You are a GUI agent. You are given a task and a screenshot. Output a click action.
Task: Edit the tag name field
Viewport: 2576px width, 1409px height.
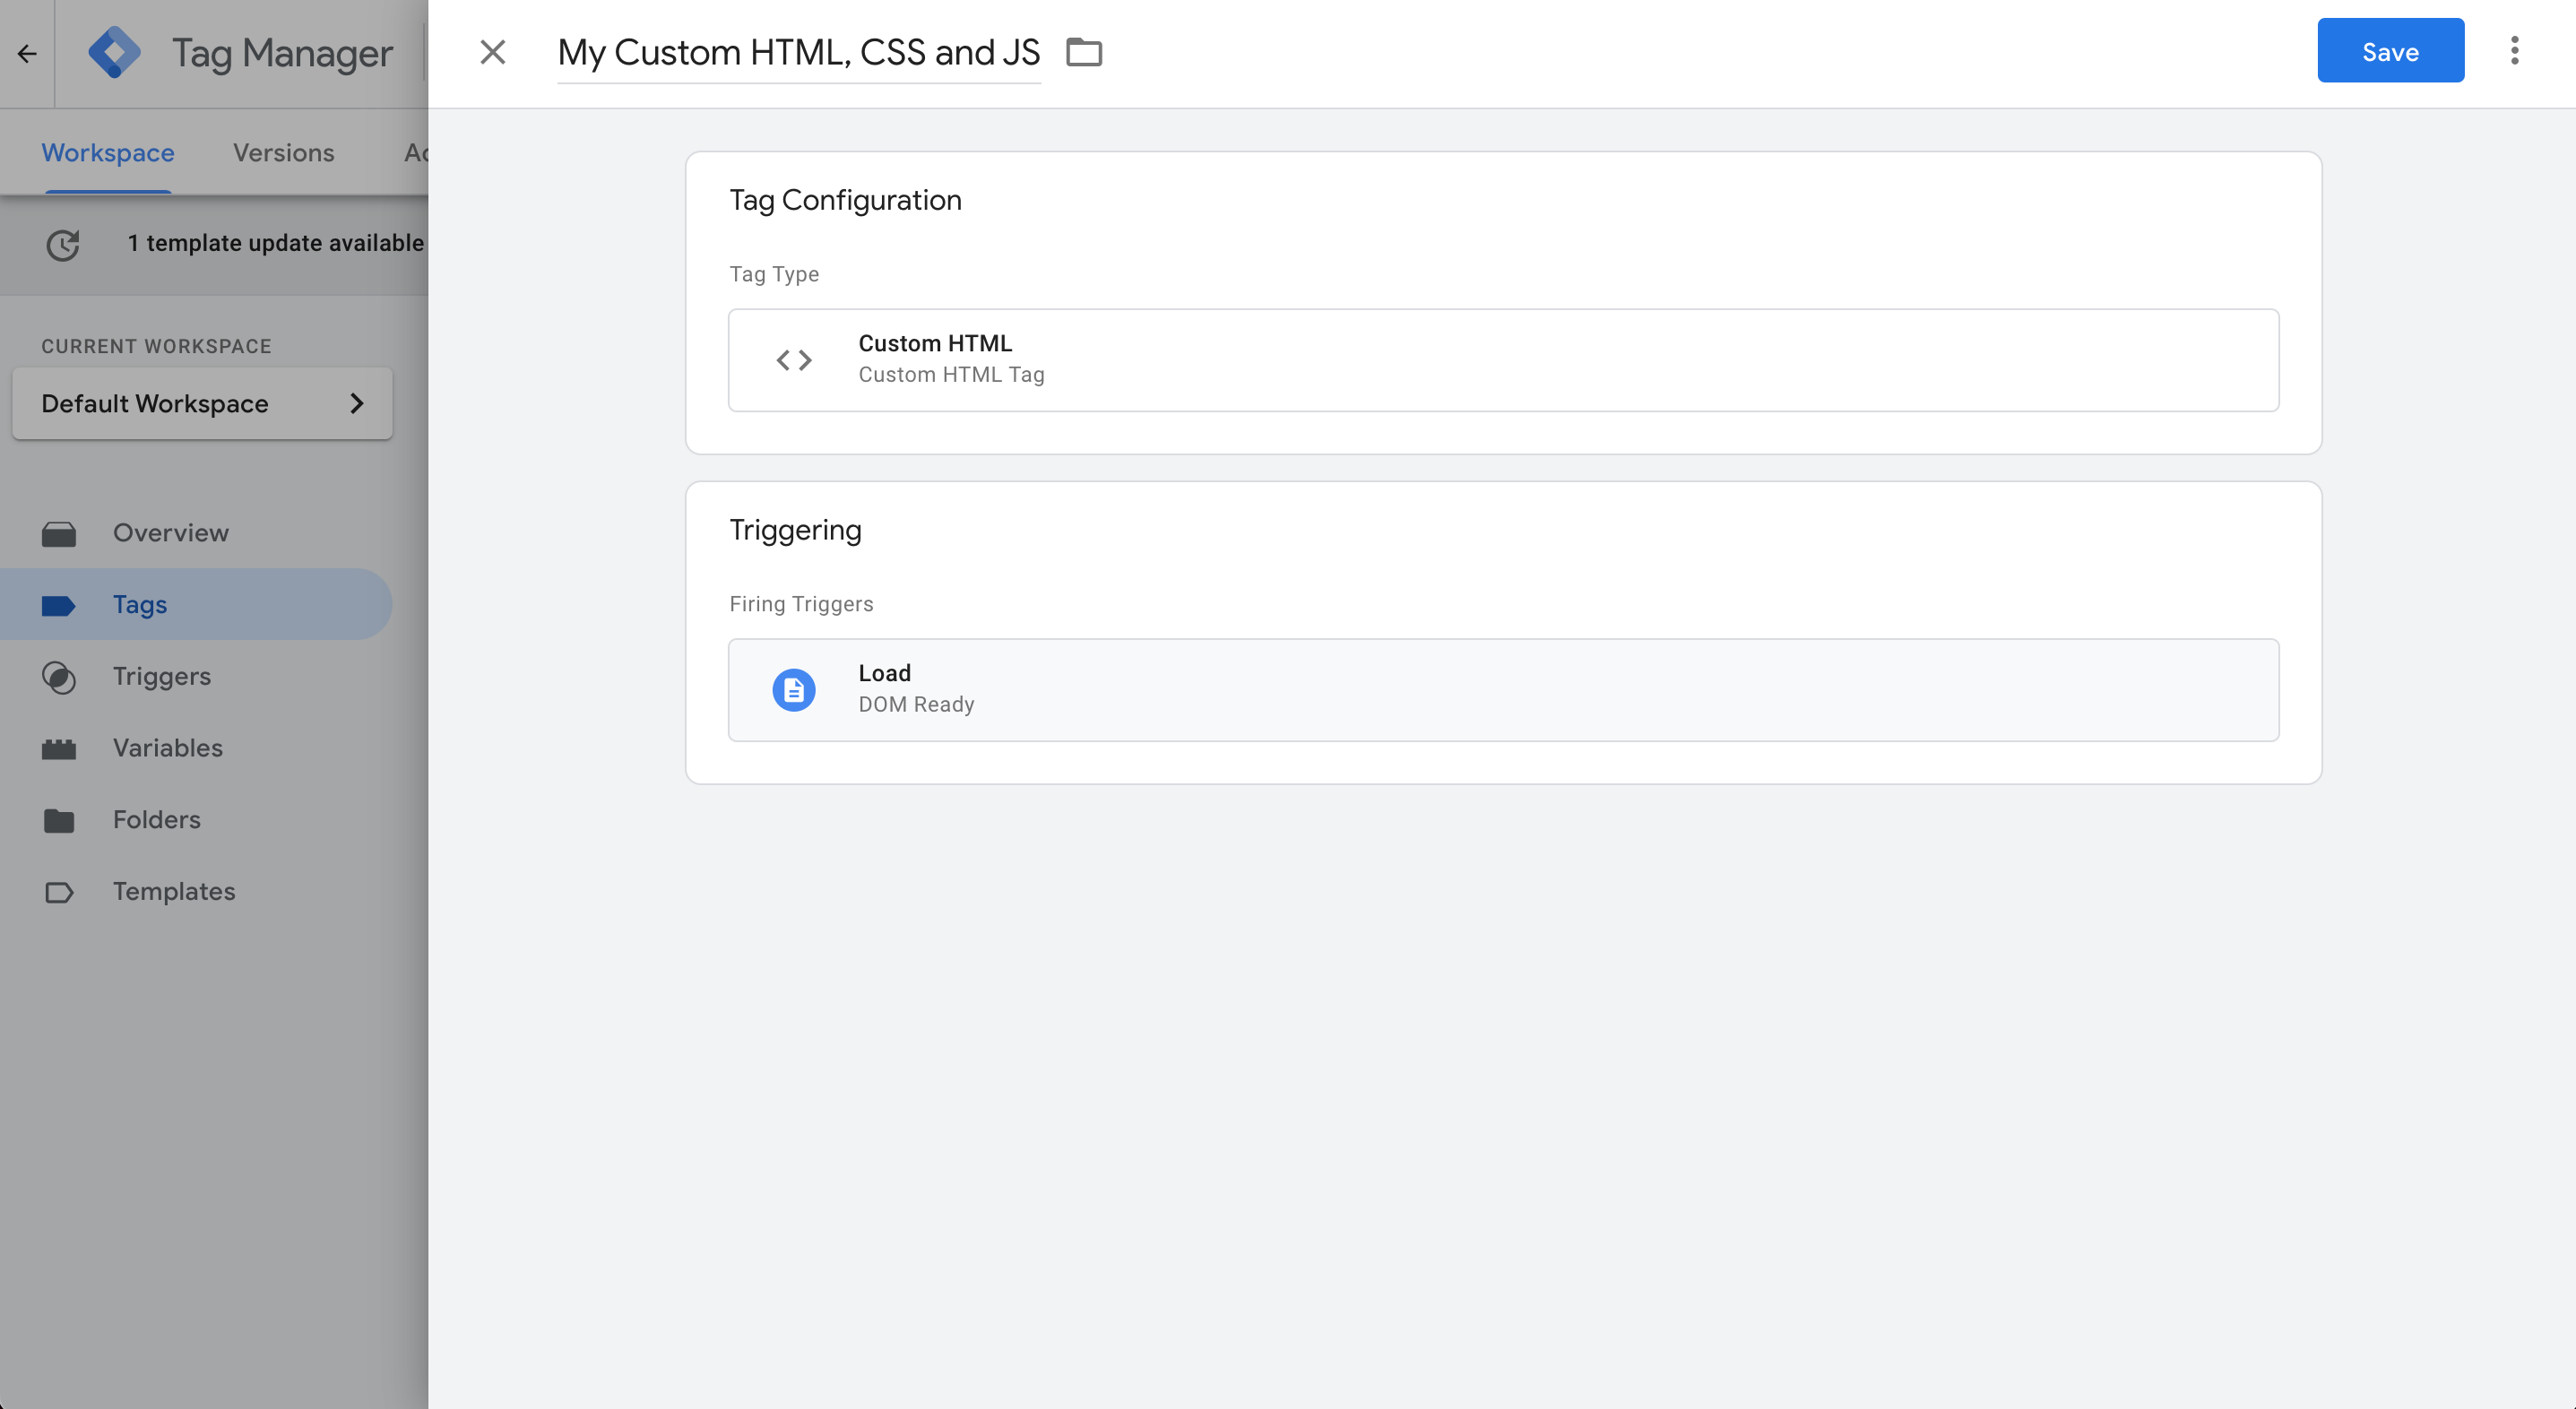798,52
